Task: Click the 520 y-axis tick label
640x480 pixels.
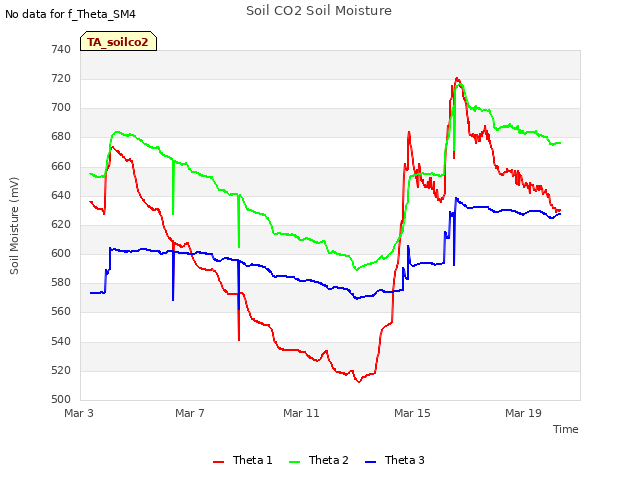Action: click(x=61, y=370)
